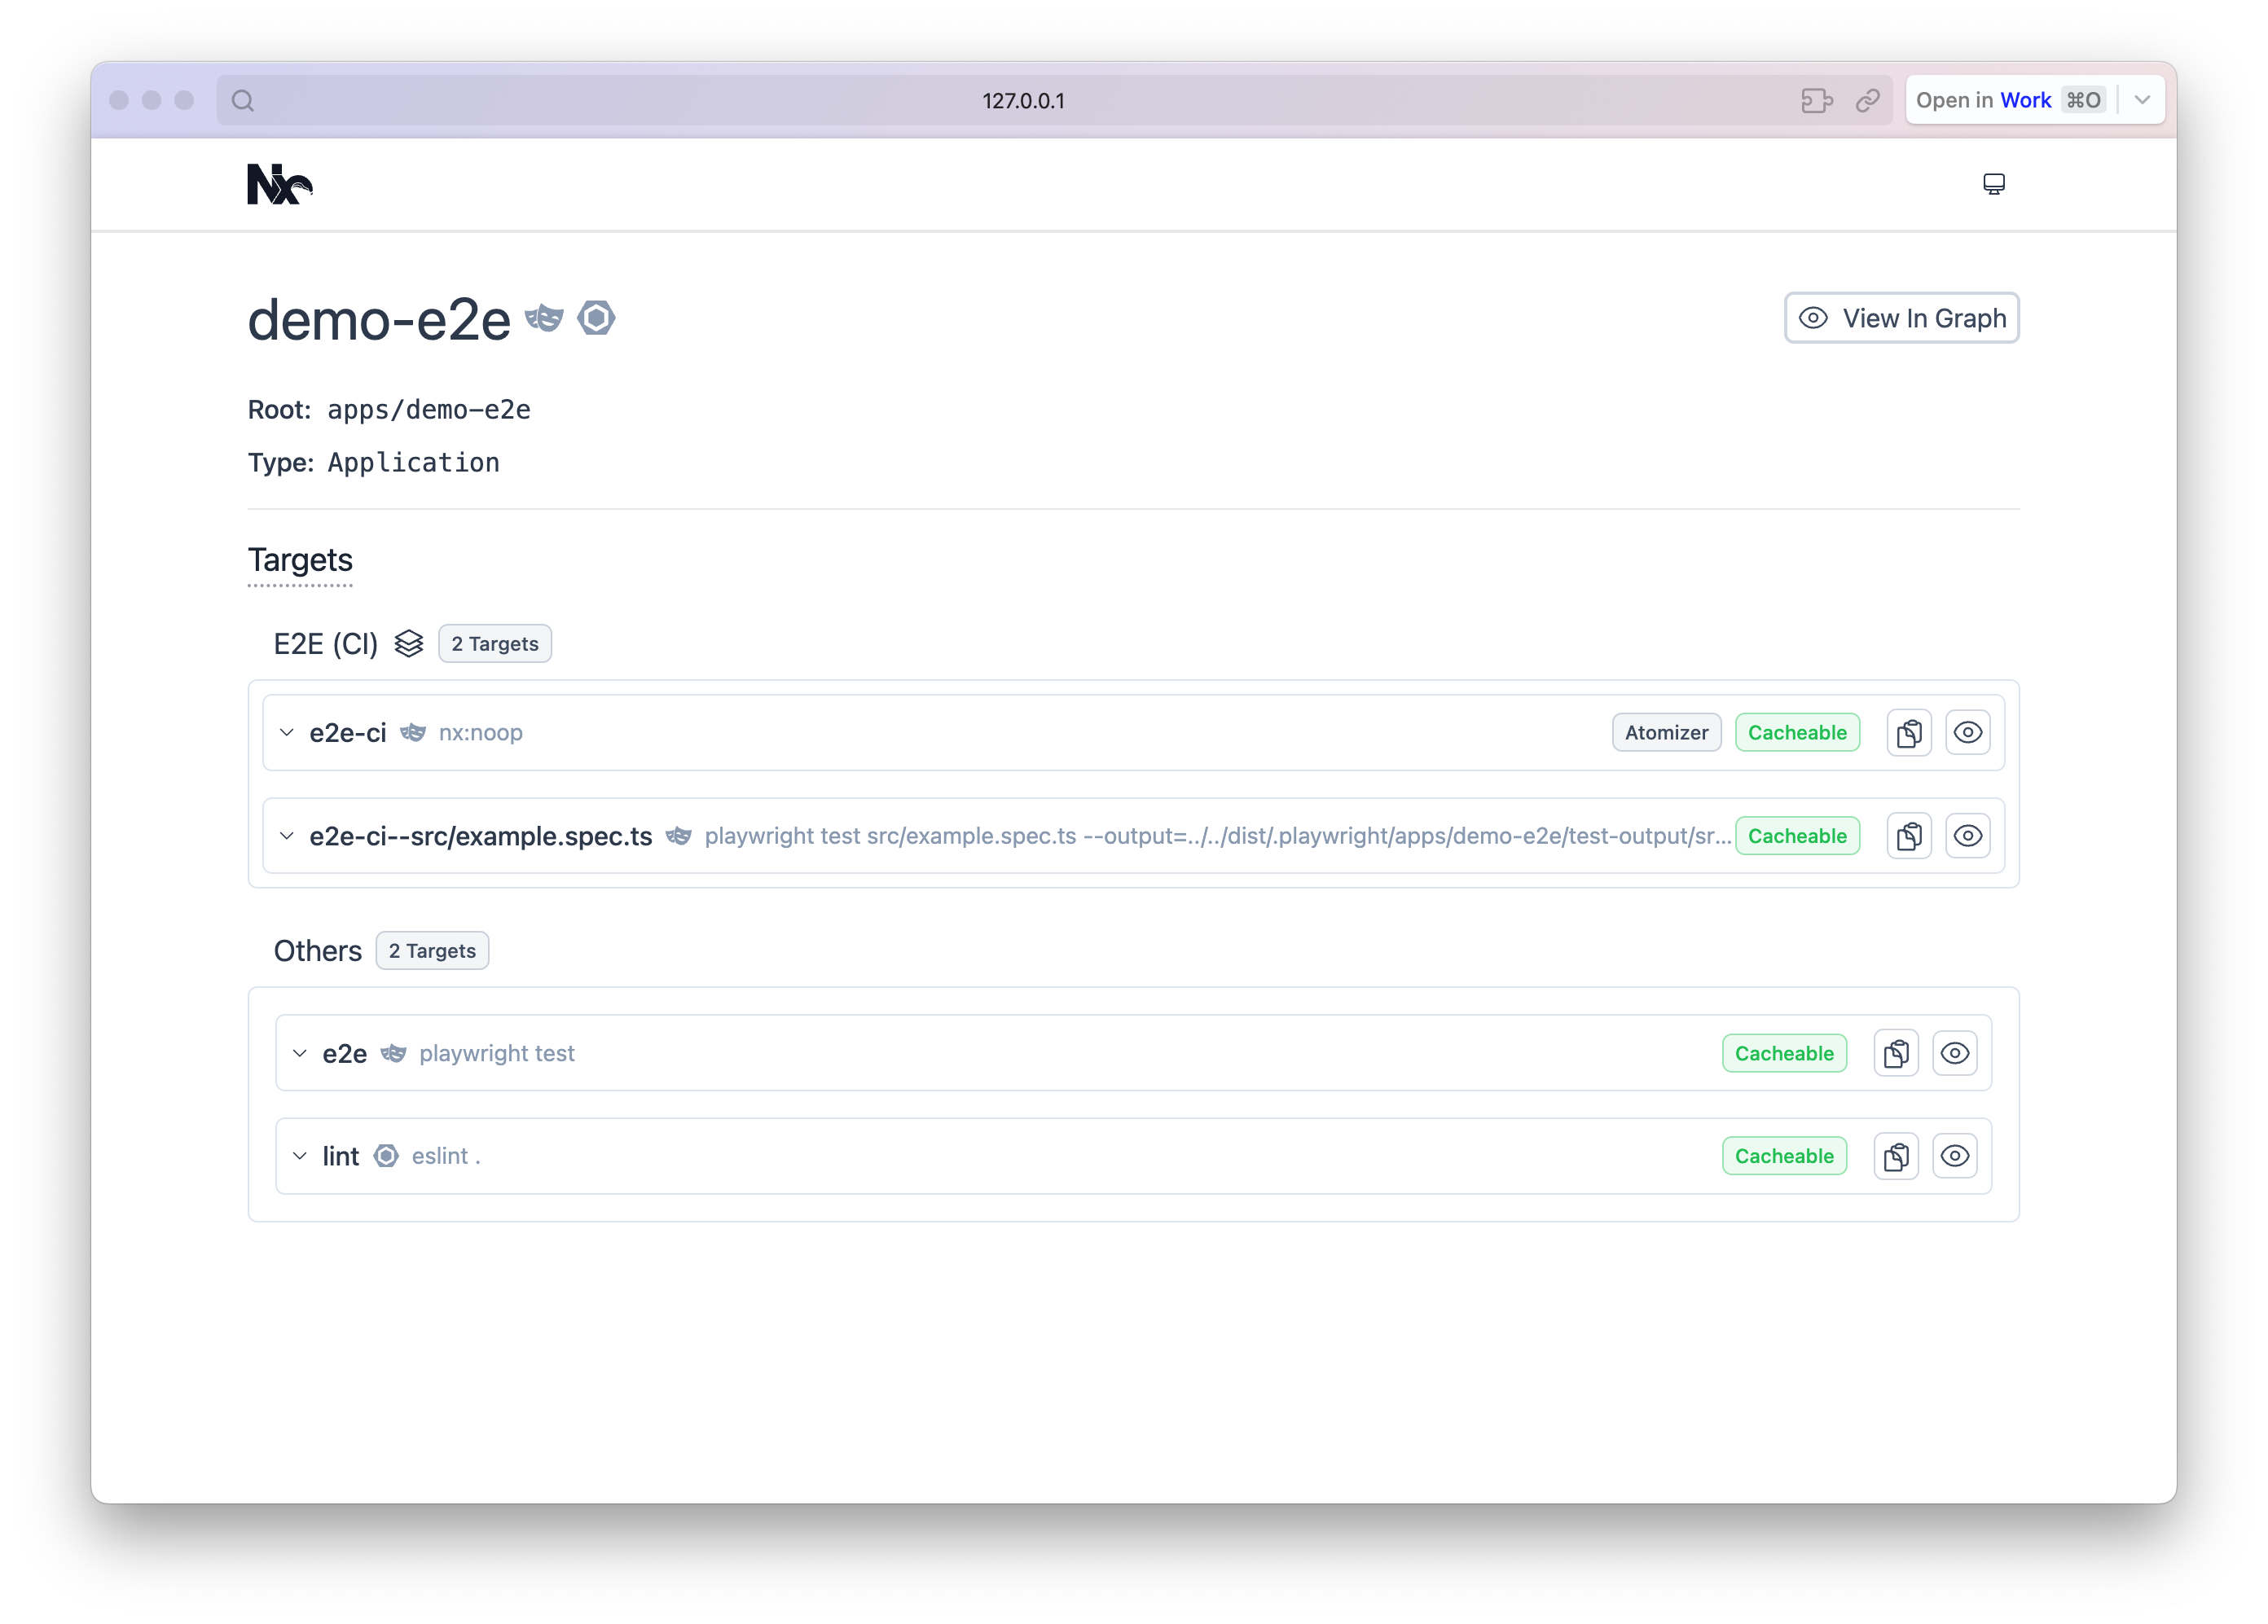Click the ESLint icon next to lint target
The image size is (2268, 1624).
pyautogui.click(x=385, y=1157)
